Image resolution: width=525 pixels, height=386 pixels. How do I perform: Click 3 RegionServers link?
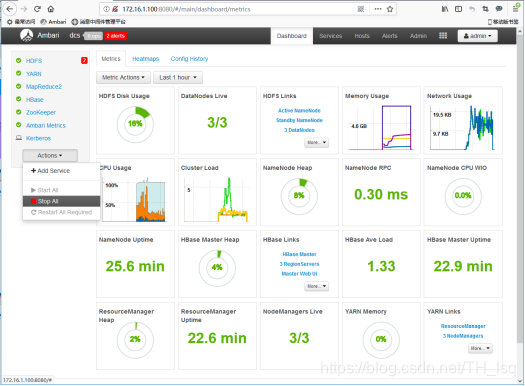pos(299,264)
